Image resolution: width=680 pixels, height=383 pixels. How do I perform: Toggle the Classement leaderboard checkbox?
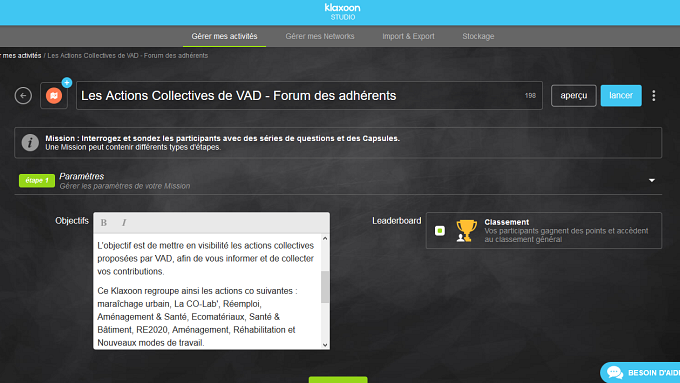coord(440,231)
